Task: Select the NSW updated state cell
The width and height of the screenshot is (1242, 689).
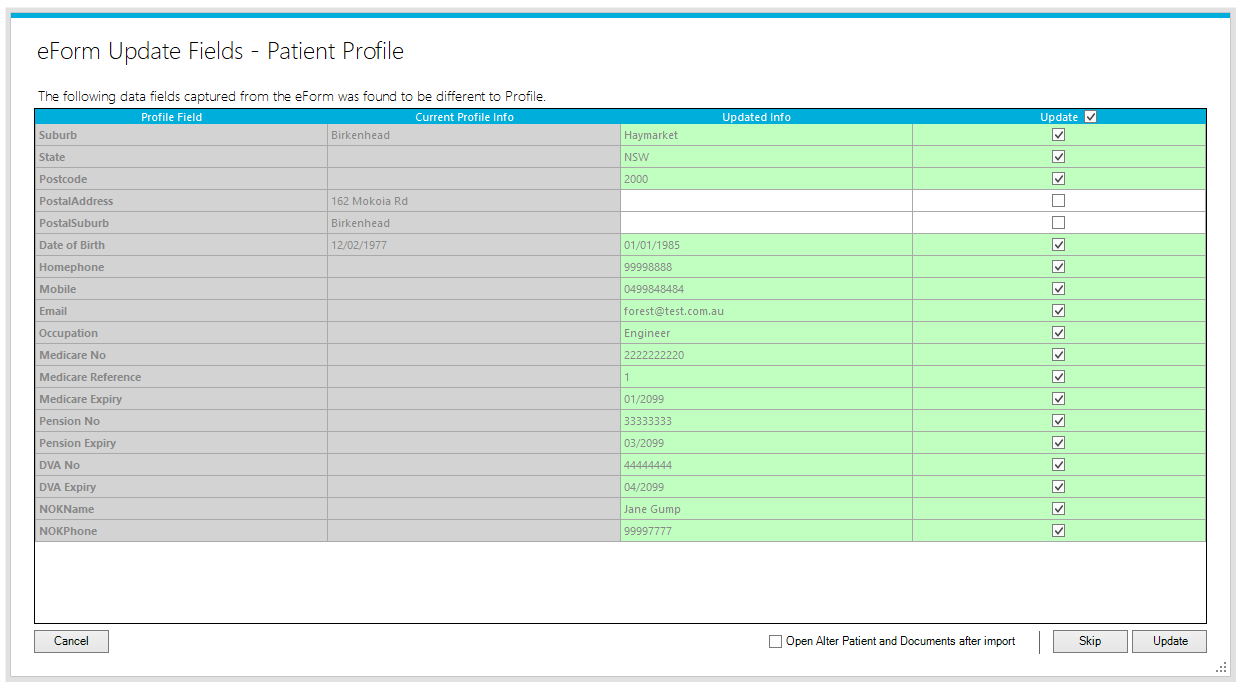Action: (x=766, y=157)
